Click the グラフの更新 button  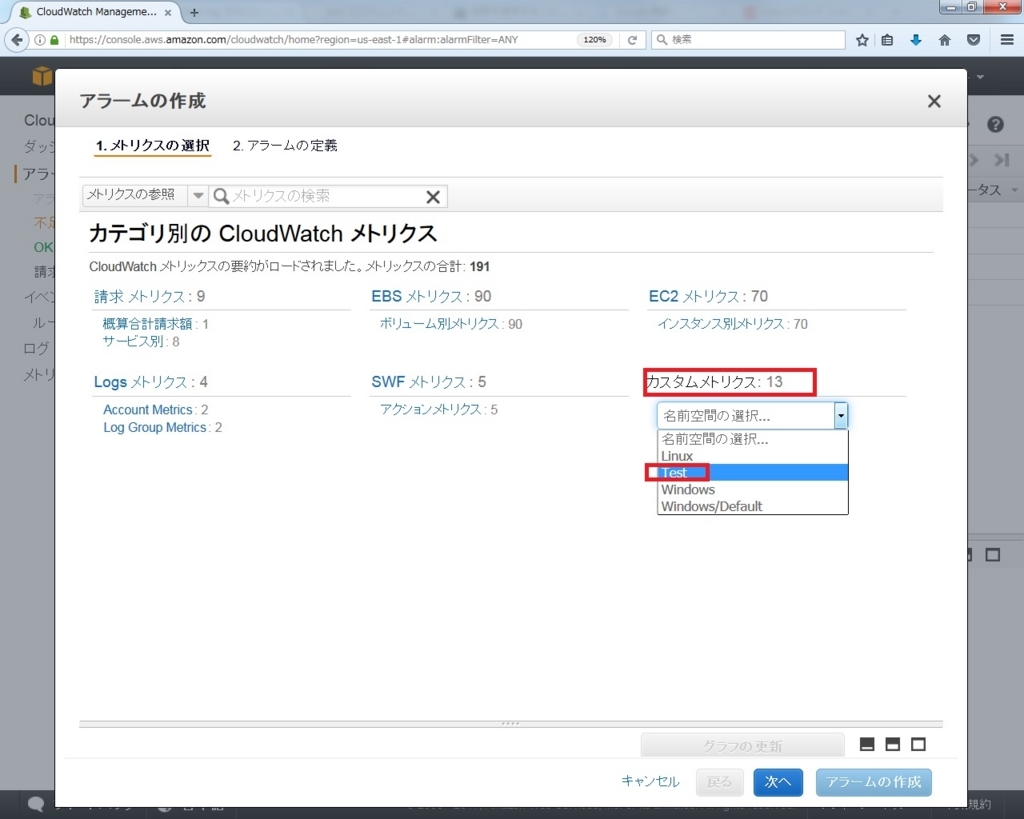pyautogui.click(x=743, y=745)
